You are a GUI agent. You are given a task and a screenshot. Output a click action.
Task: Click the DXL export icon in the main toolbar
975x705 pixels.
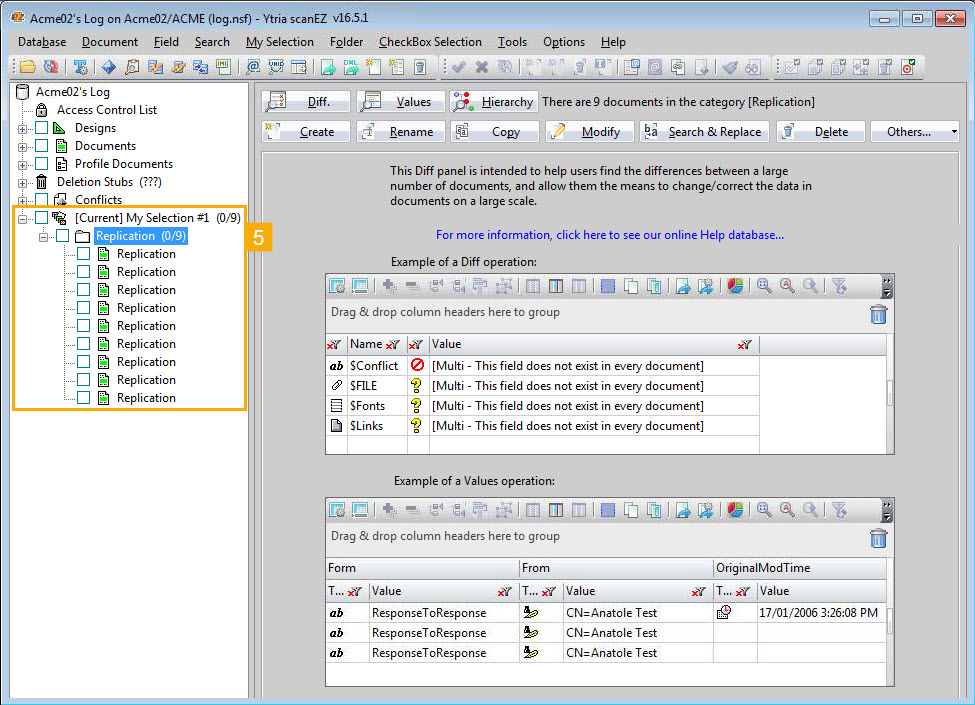tap(349, 67)
